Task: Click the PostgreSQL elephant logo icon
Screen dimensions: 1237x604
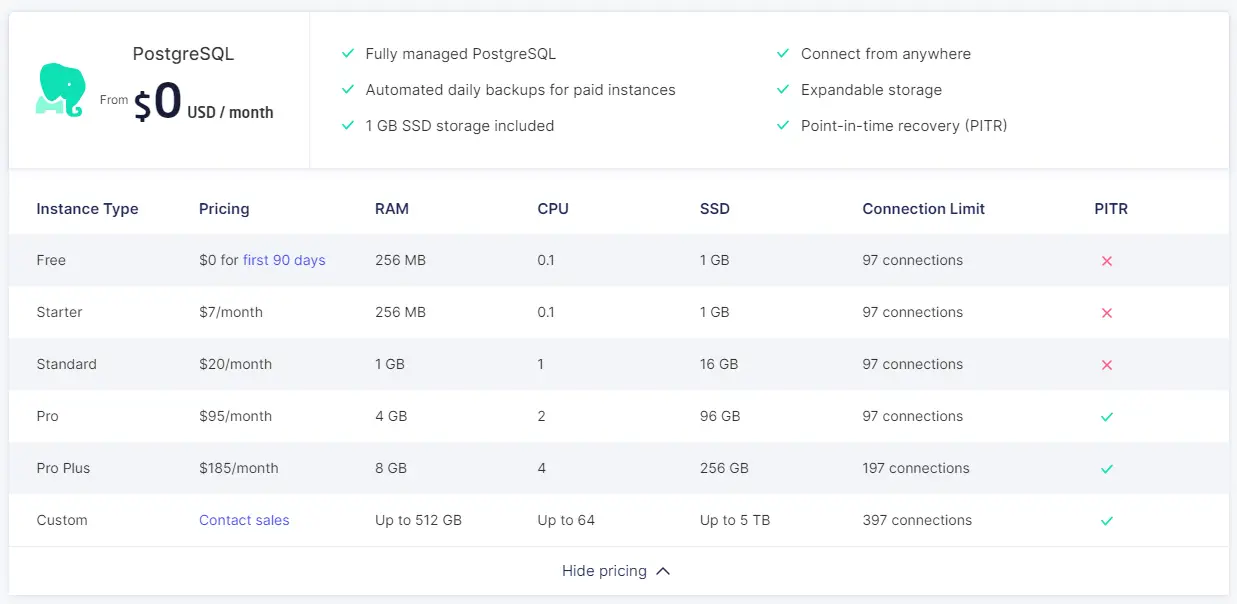Action: click(x=60, y=91)
